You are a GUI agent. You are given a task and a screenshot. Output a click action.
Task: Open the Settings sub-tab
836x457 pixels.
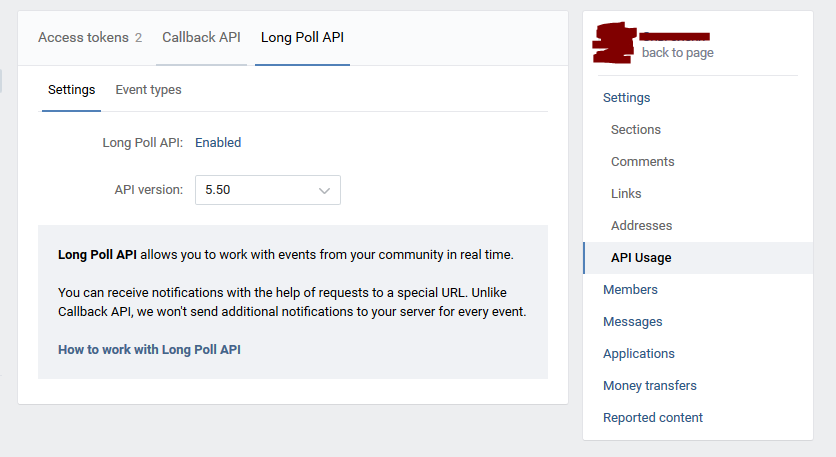tap(71, 90)
